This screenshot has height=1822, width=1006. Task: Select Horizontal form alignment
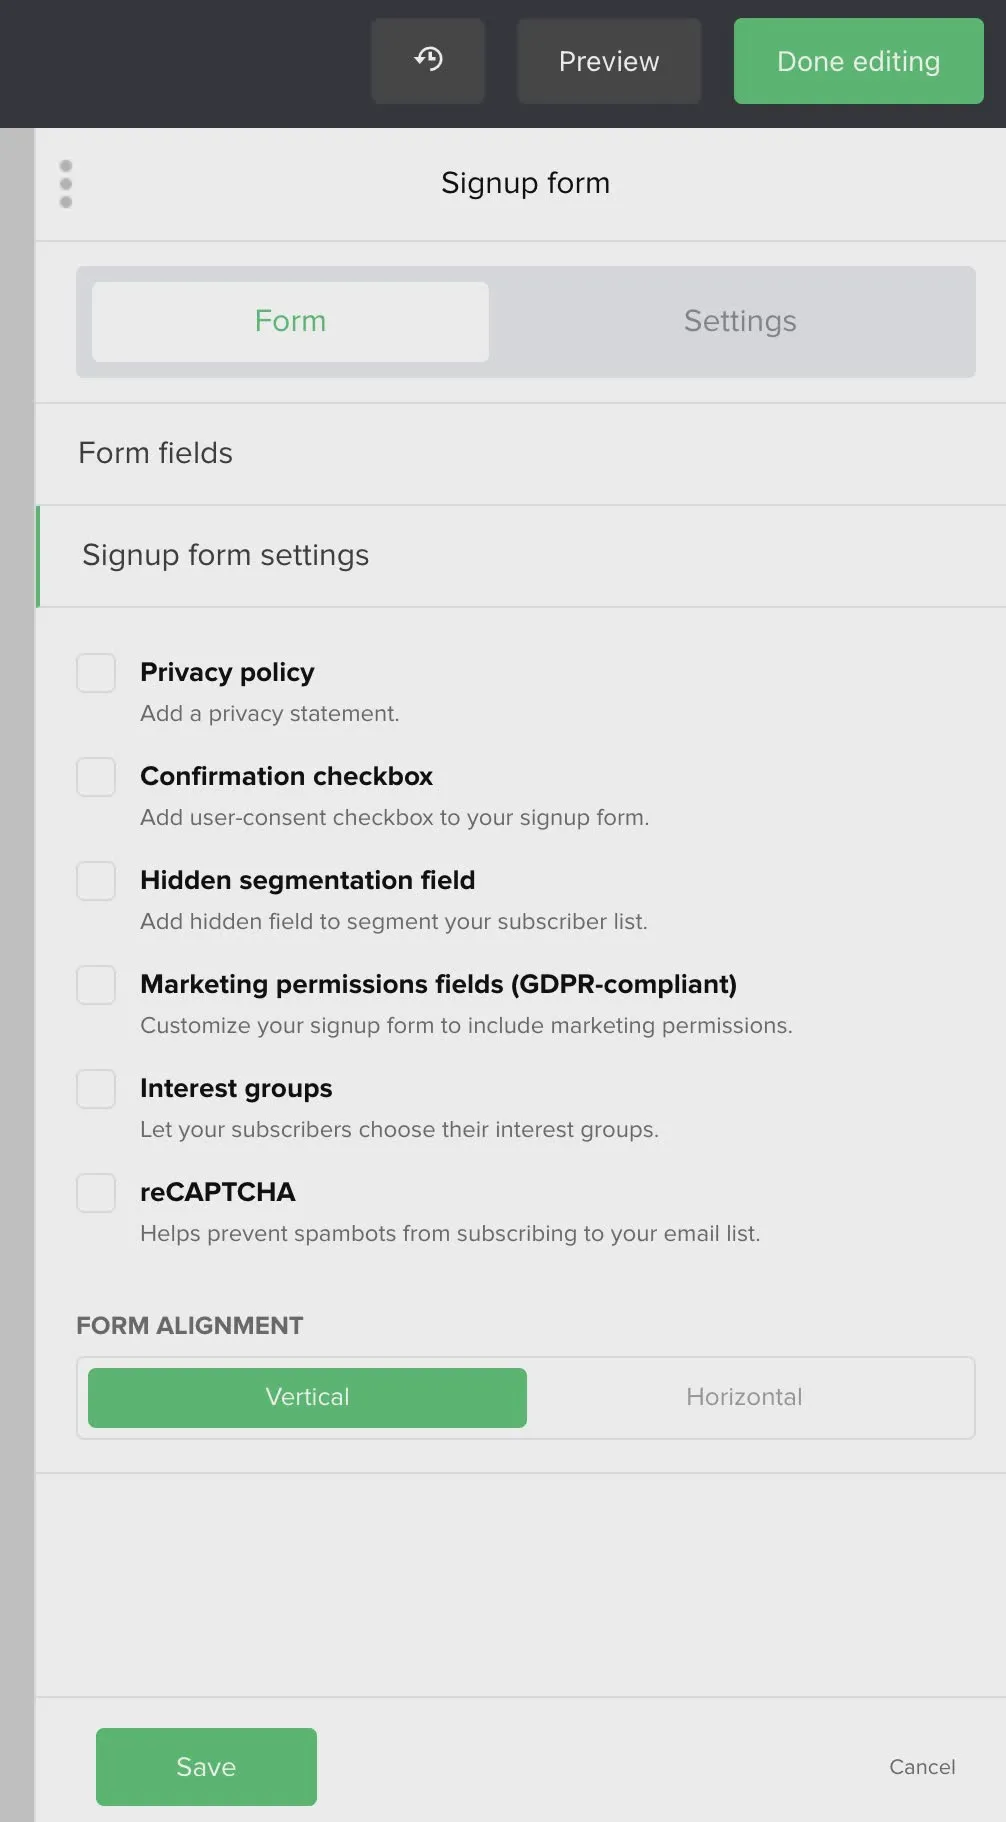pyautogui.click(x=744, y=1397)
